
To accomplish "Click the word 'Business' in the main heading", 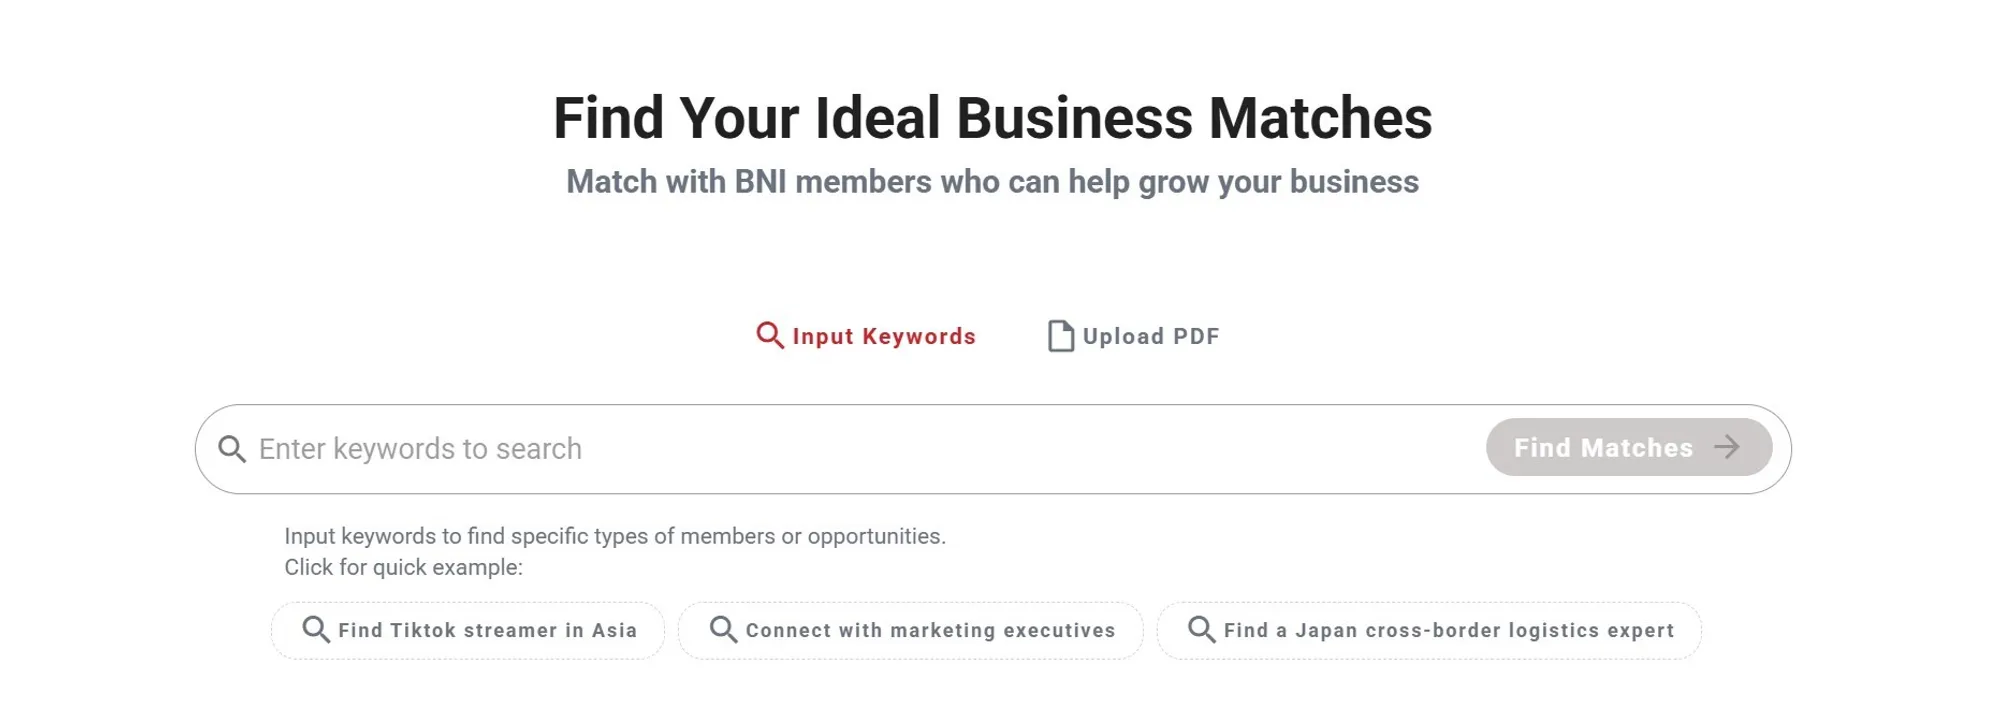I will (1074, 118).
